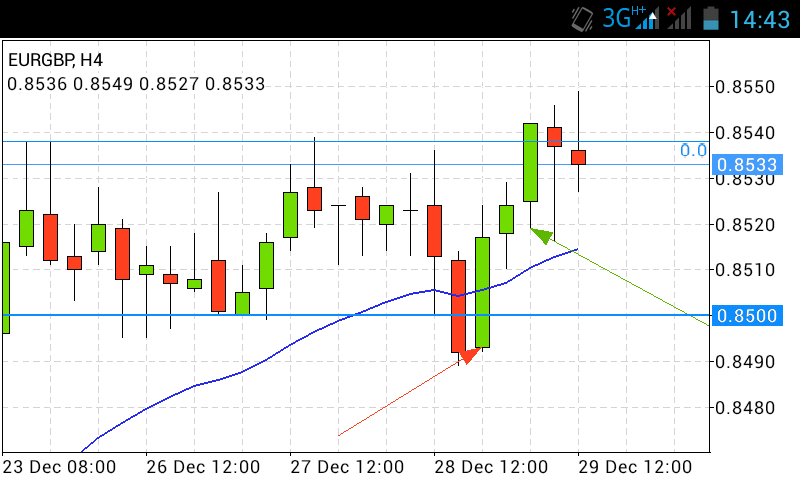Tap the 14:43 clock in status bar
The image size is (800, 480).
click(760, 19)
